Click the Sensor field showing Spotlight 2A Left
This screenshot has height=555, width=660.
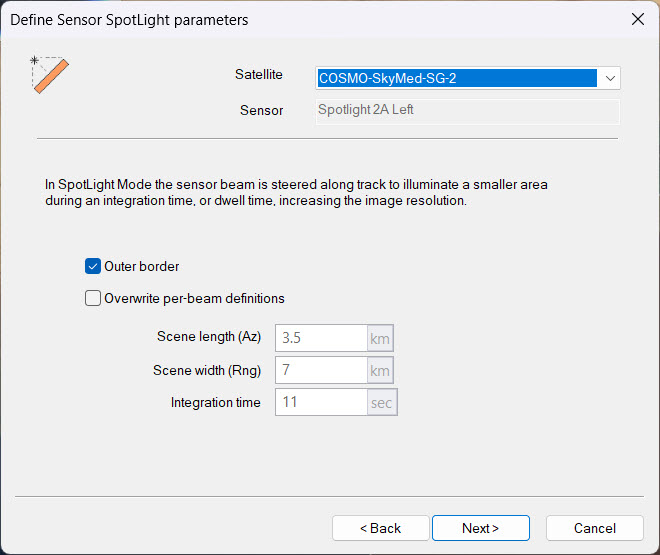tap(467, 110)
